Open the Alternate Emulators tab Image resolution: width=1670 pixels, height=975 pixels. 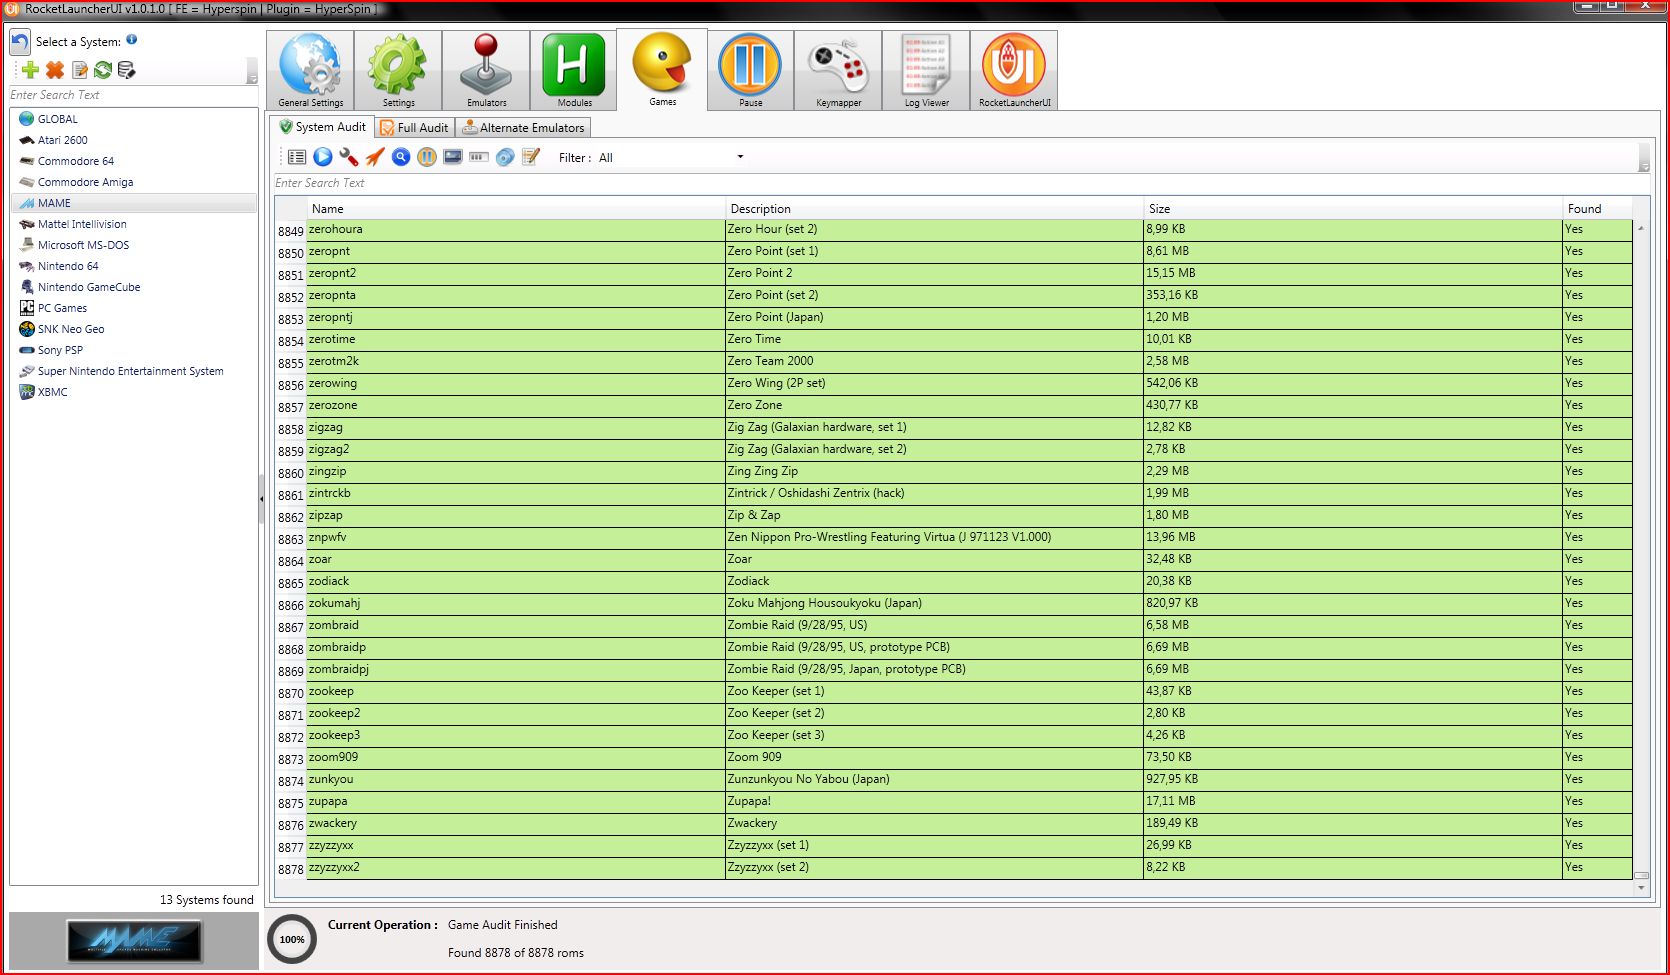pyautogui.click(x=523, y=128)
